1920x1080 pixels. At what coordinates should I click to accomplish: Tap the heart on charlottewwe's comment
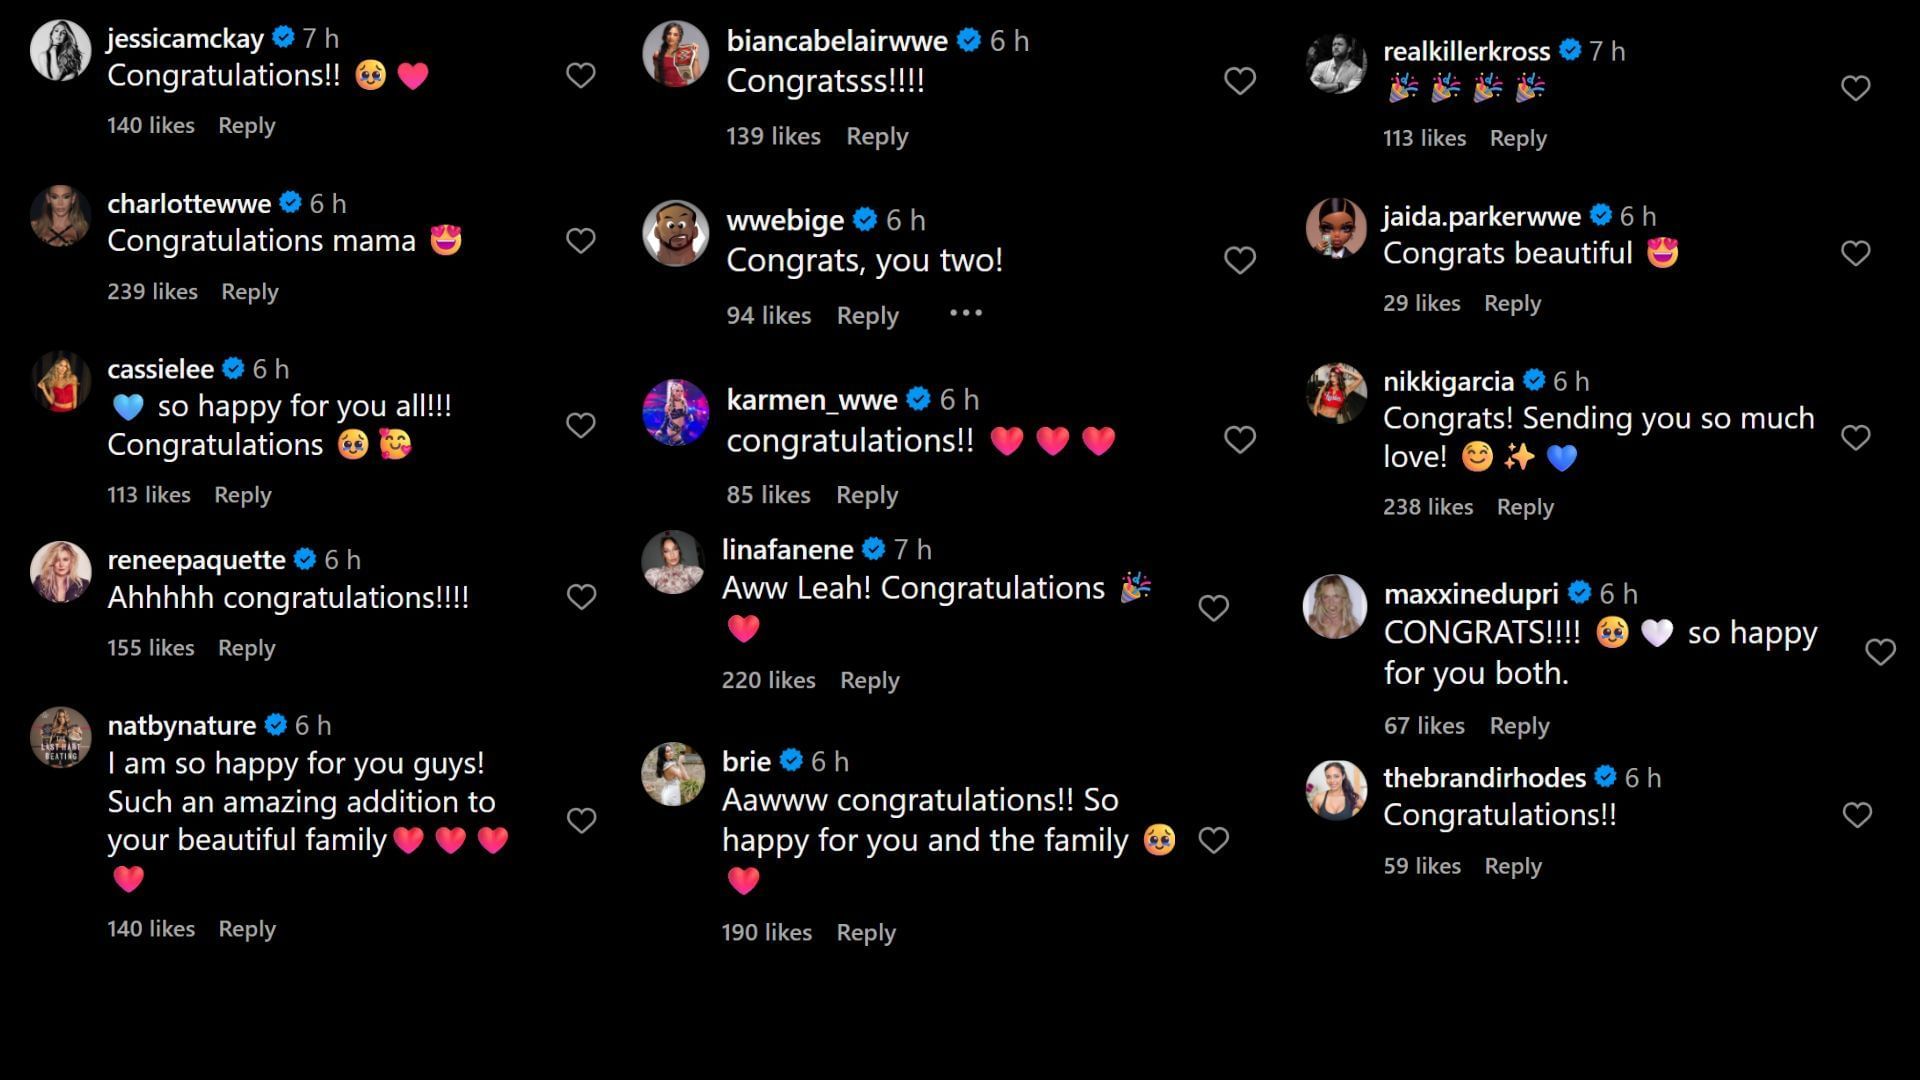click(581, 241)
